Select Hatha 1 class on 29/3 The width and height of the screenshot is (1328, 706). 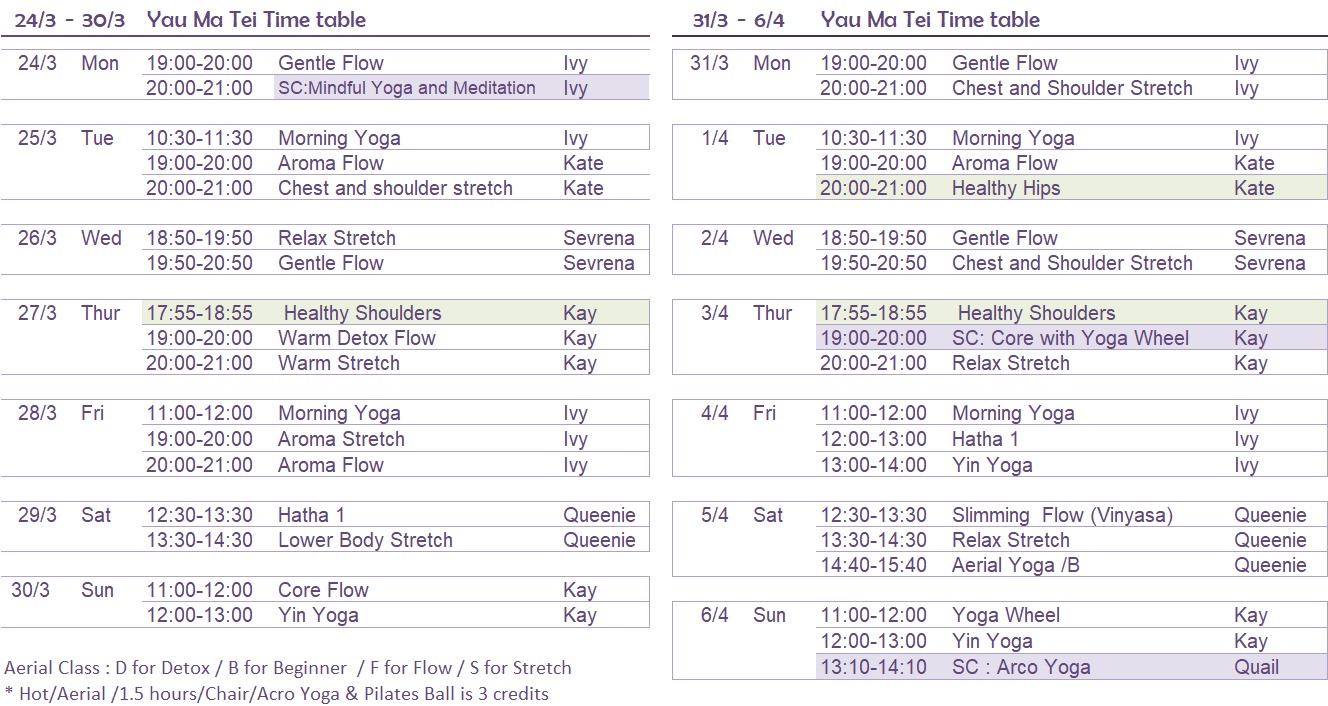(x=311, y=515)
